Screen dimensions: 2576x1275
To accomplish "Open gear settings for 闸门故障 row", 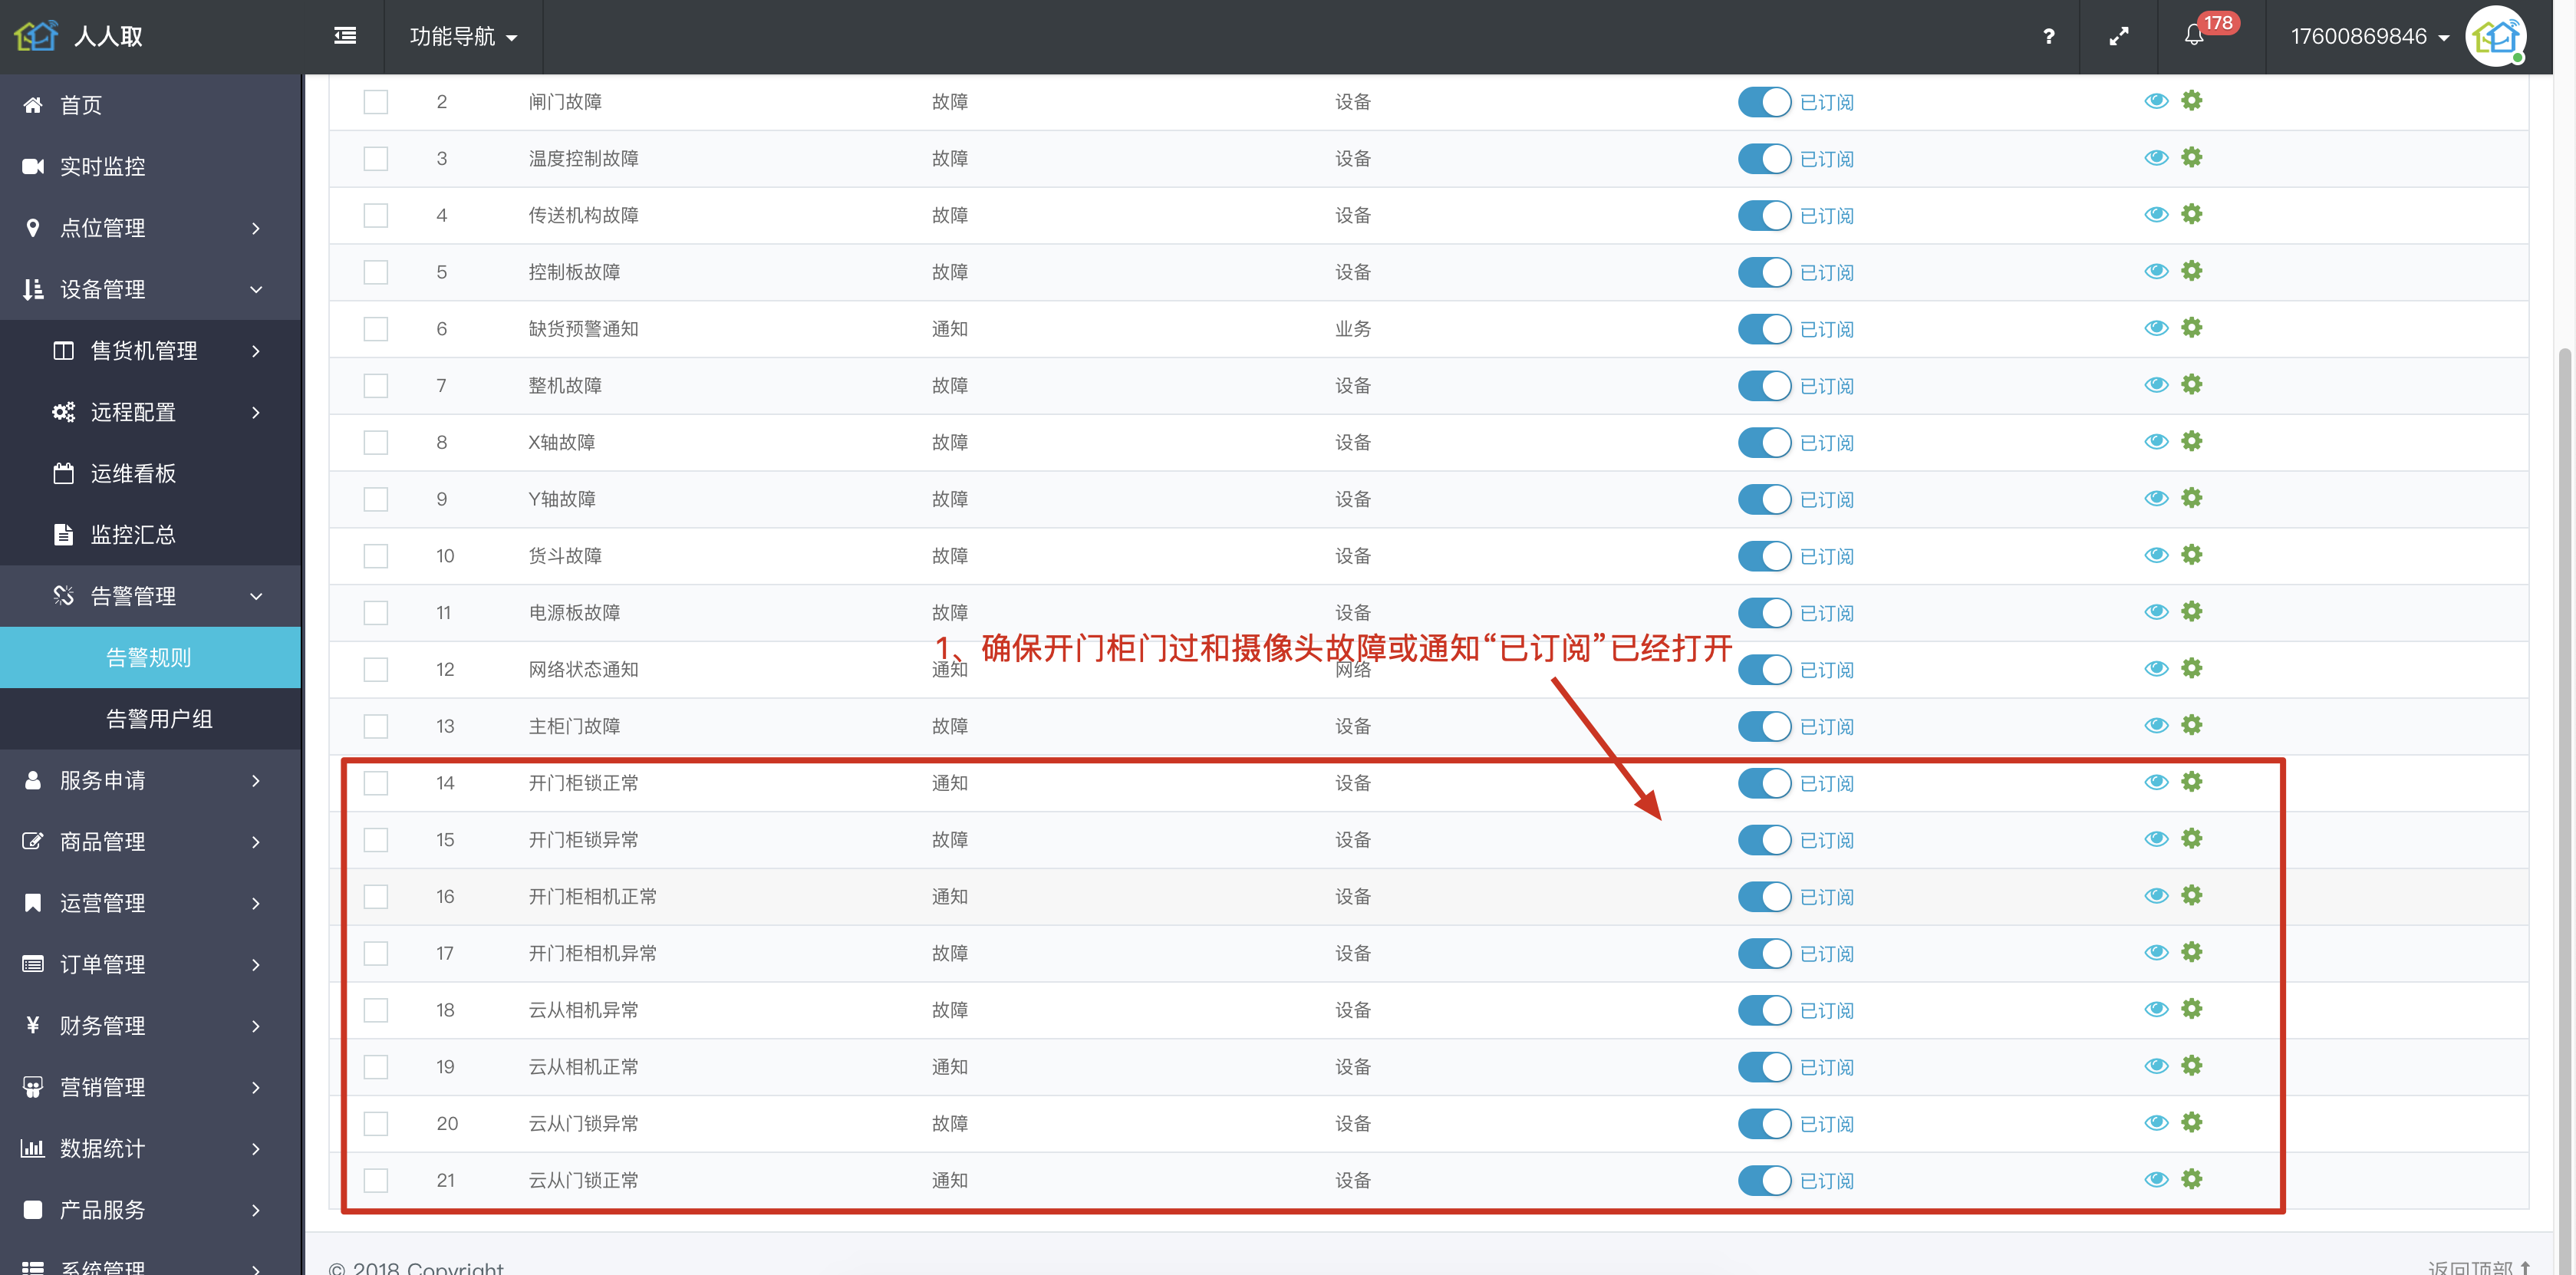I will (x=2192, y=100).
